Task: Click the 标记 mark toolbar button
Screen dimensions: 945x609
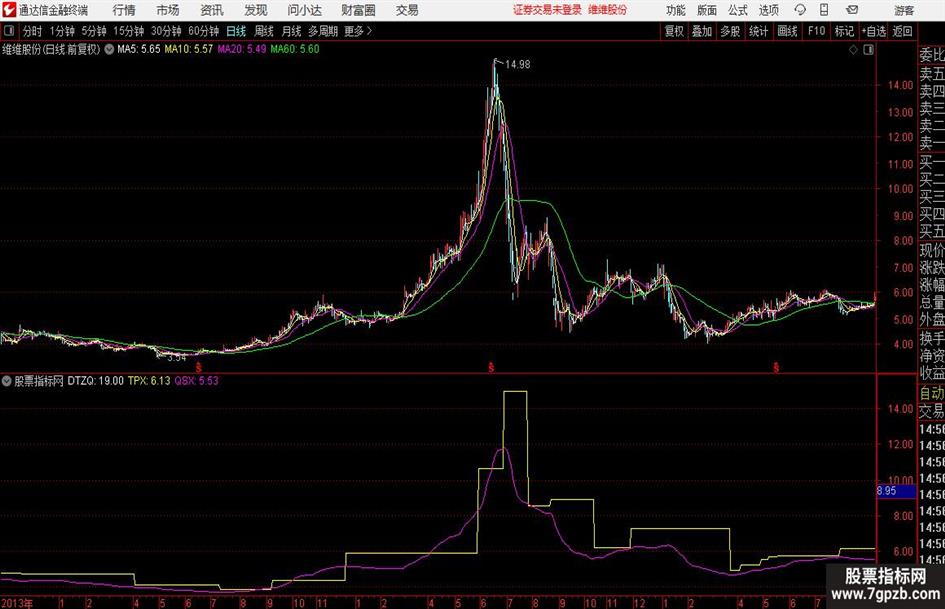Action: pyautogui.click(x=844, y=31)
